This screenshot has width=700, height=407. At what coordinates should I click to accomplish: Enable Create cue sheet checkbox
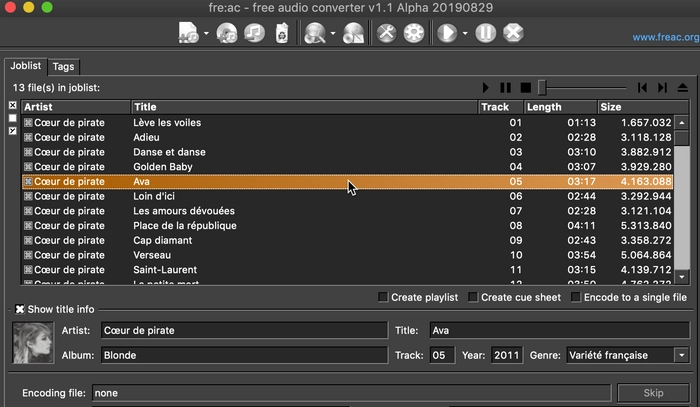pyautogui.click(x=473, y=297)
